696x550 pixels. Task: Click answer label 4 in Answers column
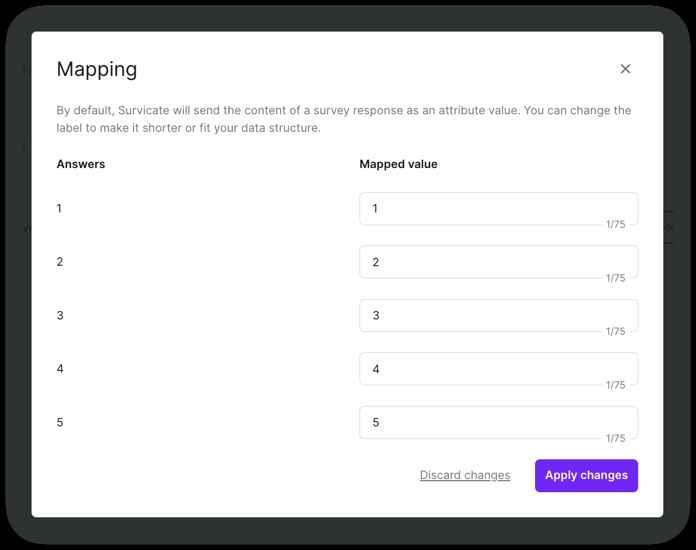tap(60, 369)
